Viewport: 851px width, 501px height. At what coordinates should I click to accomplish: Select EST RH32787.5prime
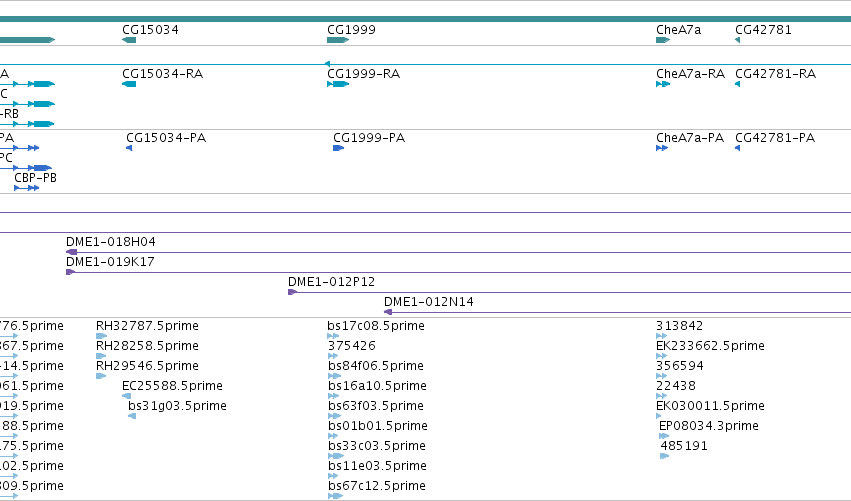(x=147, y=326)
